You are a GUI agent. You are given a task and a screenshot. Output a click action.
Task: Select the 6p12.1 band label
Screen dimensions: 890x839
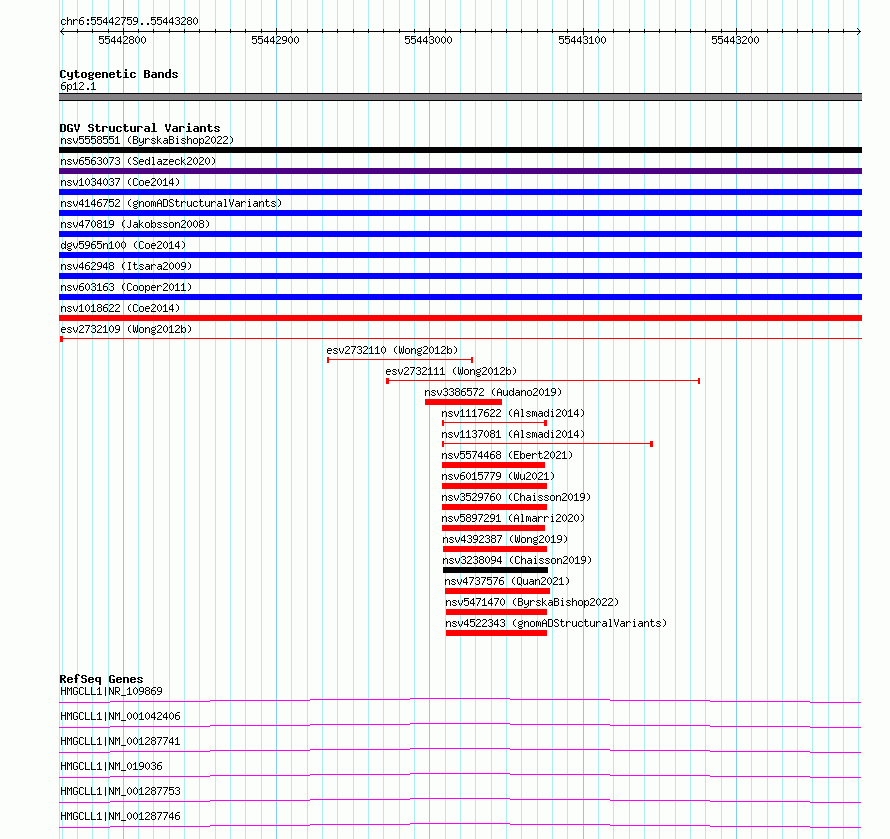click(78, 86)
